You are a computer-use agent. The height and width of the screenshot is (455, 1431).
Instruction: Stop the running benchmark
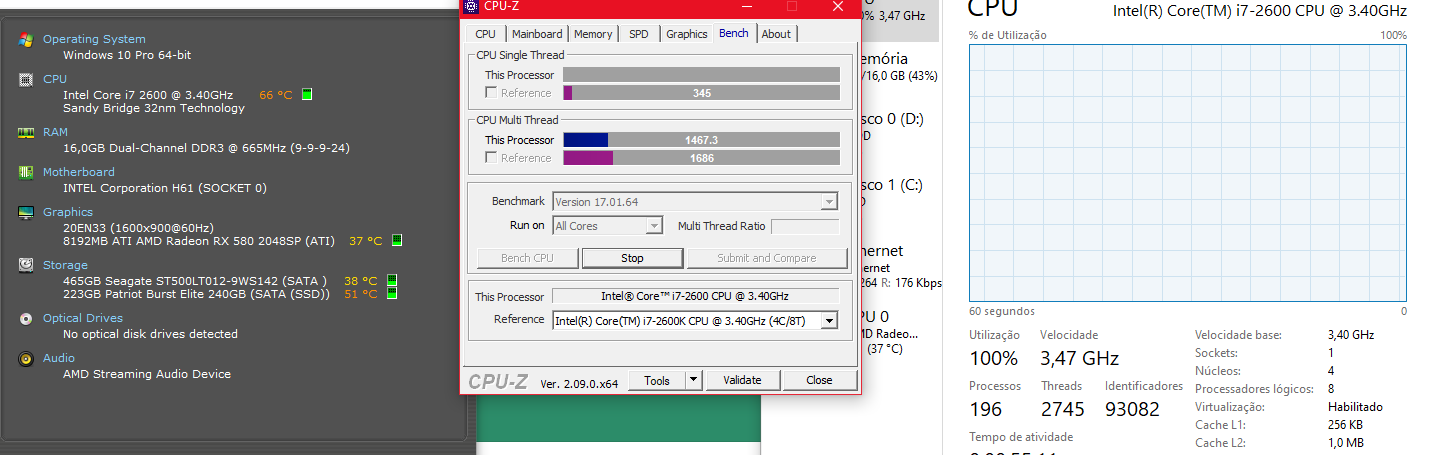(x=633, y=258)
